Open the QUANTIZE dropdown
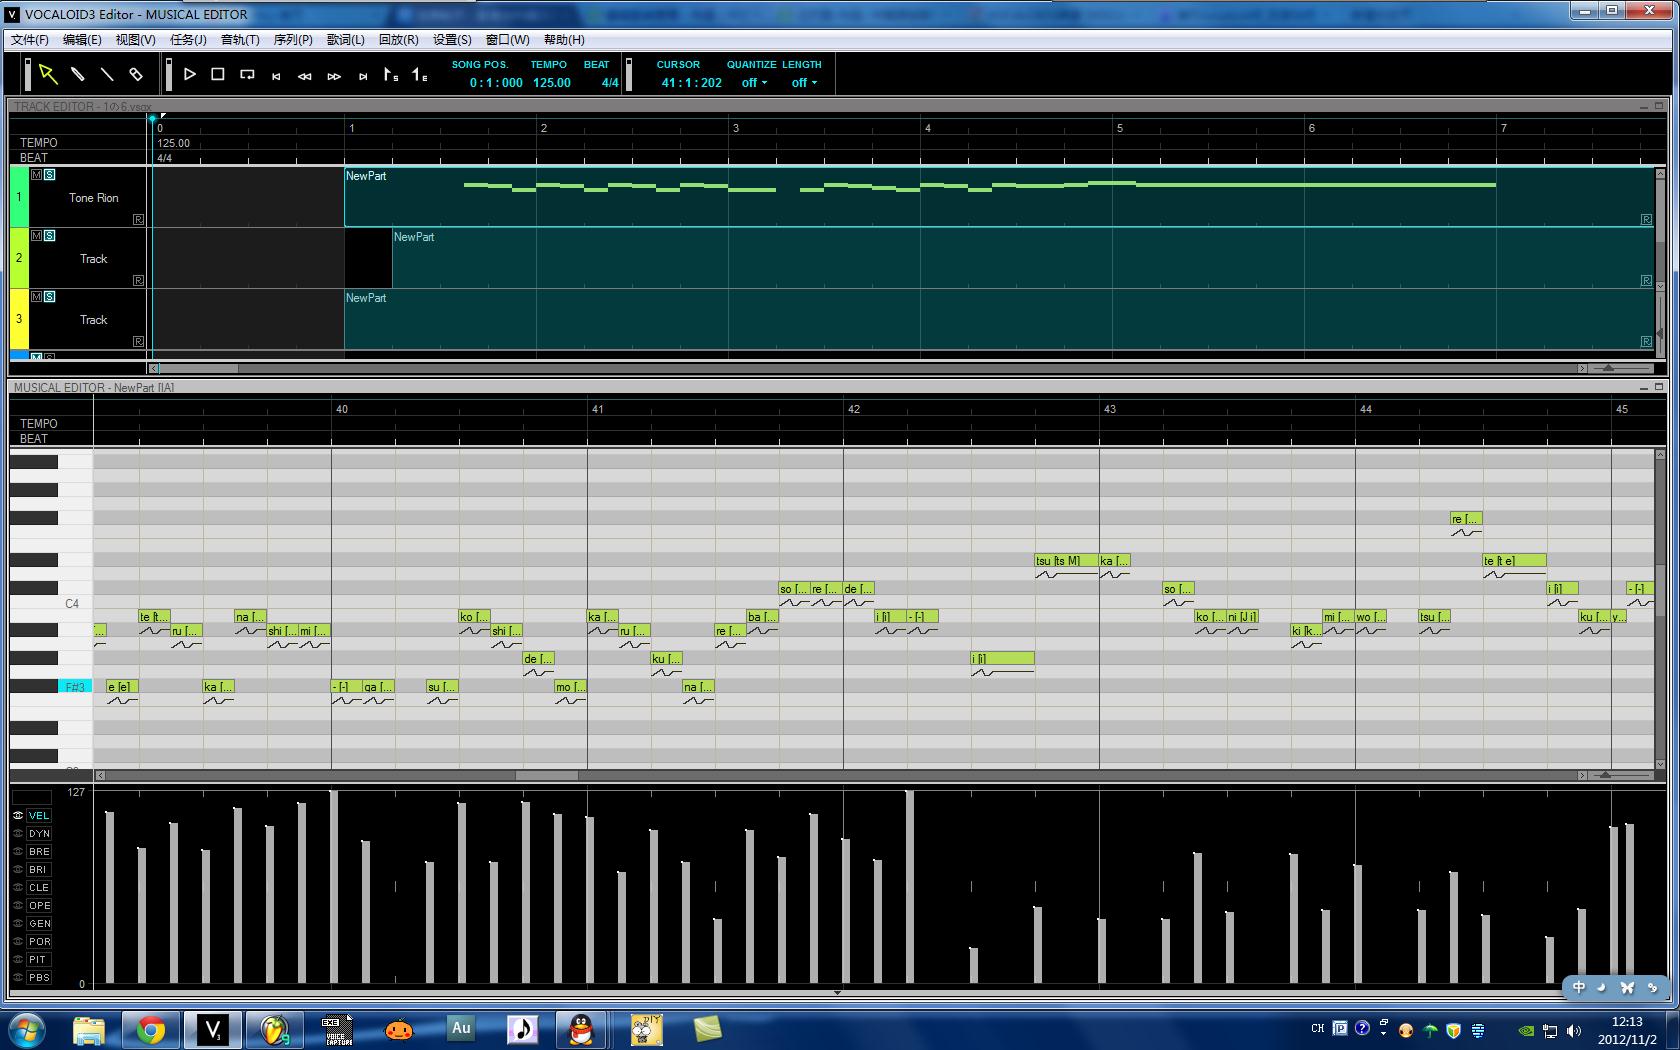 coord(754,83)
